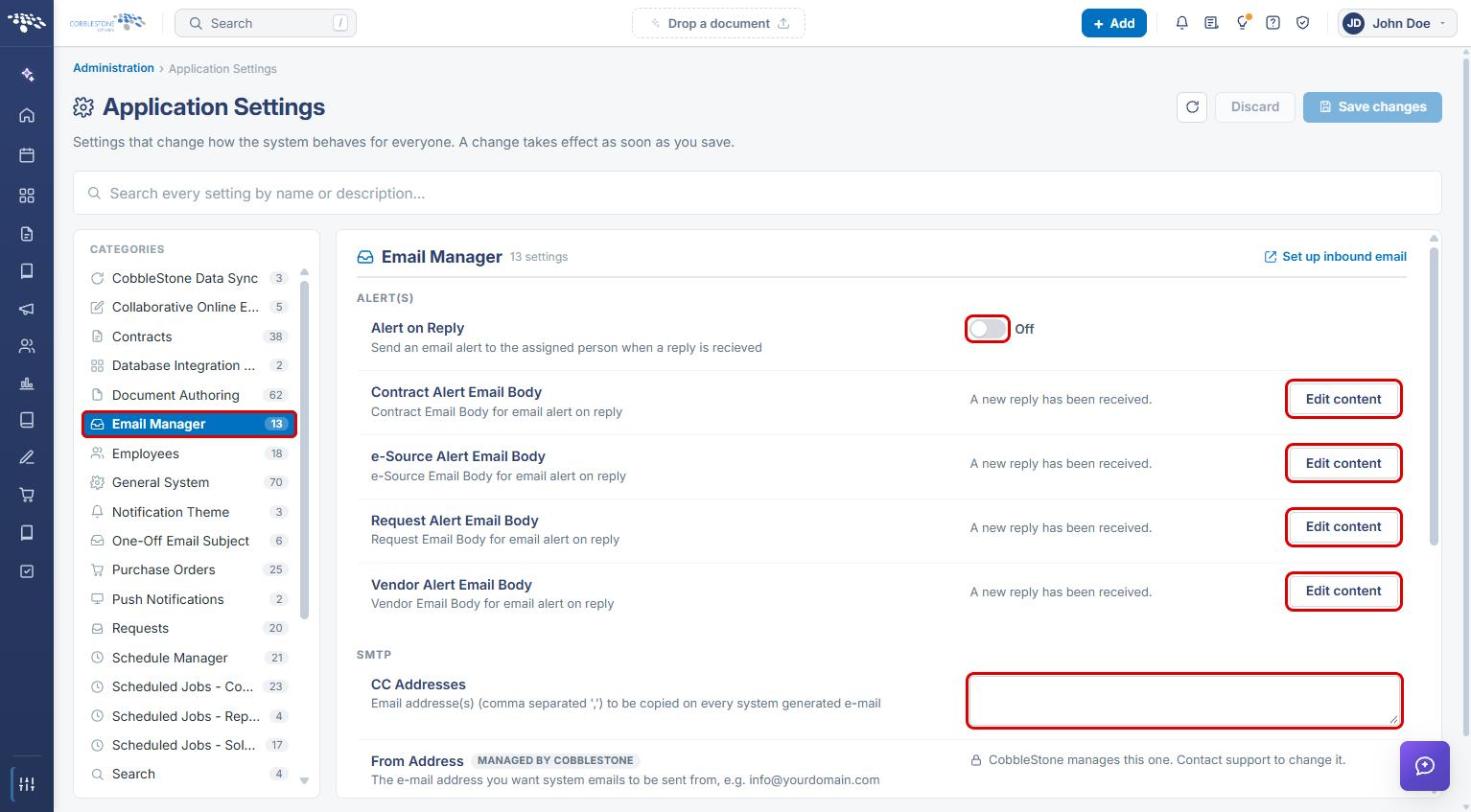Click the refresh icon beside Discard
The height and width of the screenshot is (812, 1471).
[1192, 107]
